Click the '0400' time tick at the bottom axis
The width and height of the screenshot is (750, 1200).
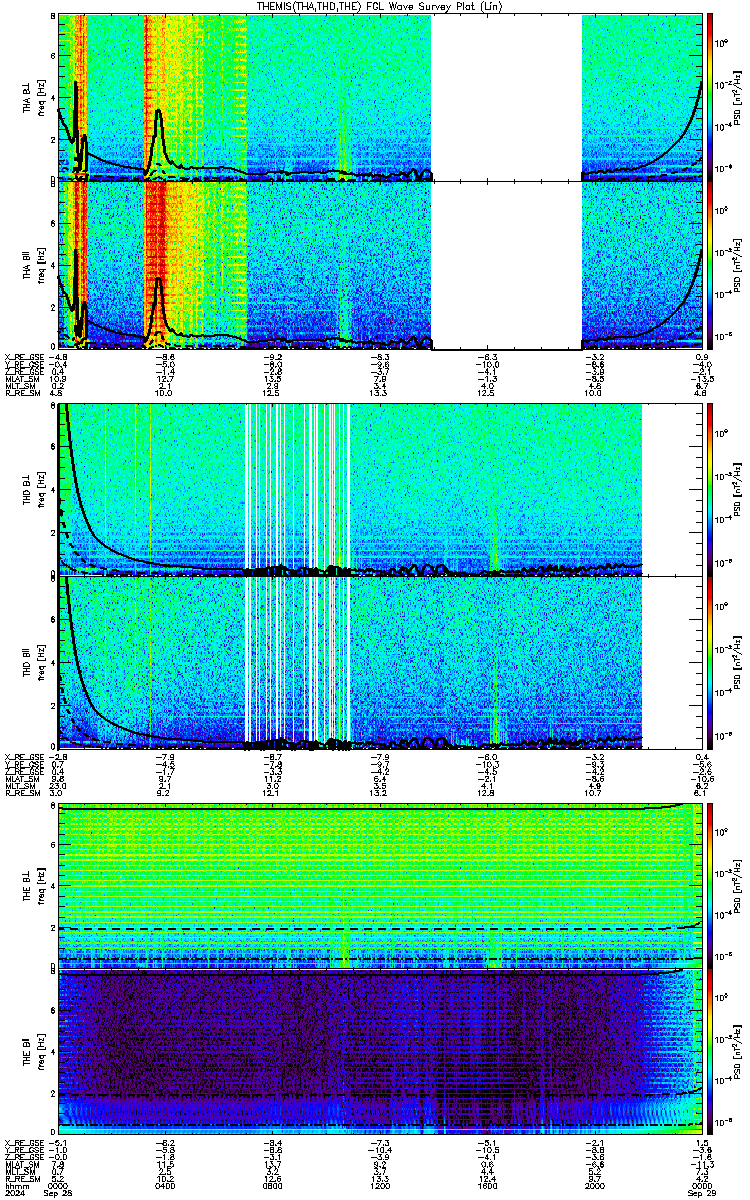(166, 1186)
